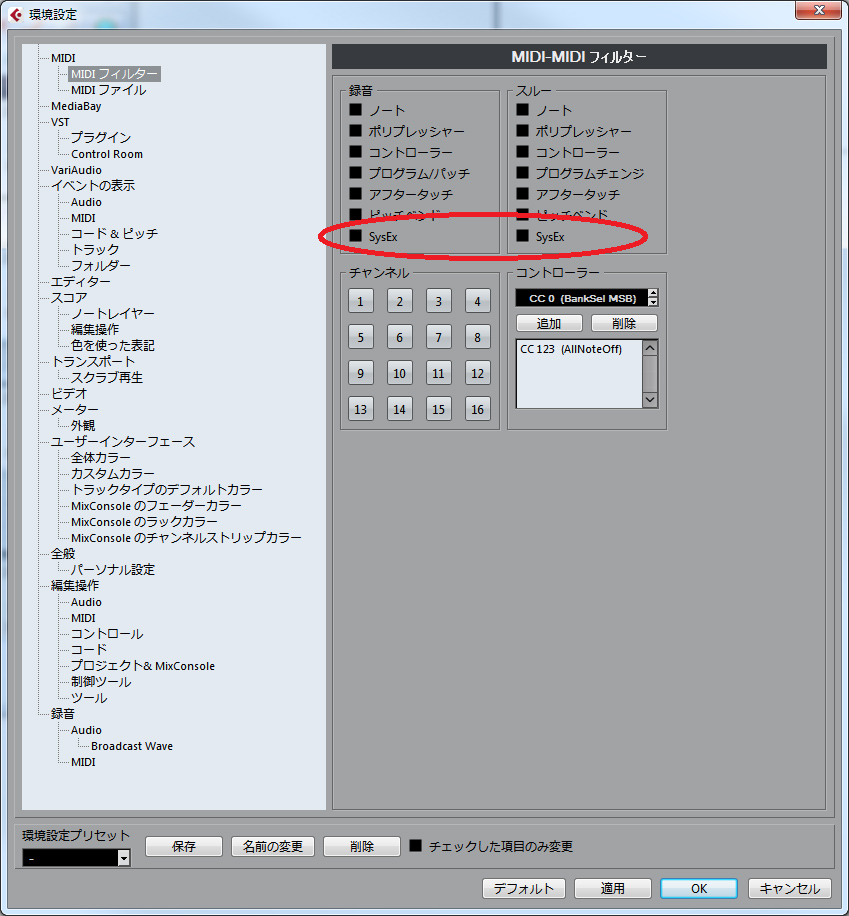The height and width of the screenshot is (916, 849).
Task: Toggle the スルー ポリプレッシャー checkbox
Action: [x=522, y=131]
